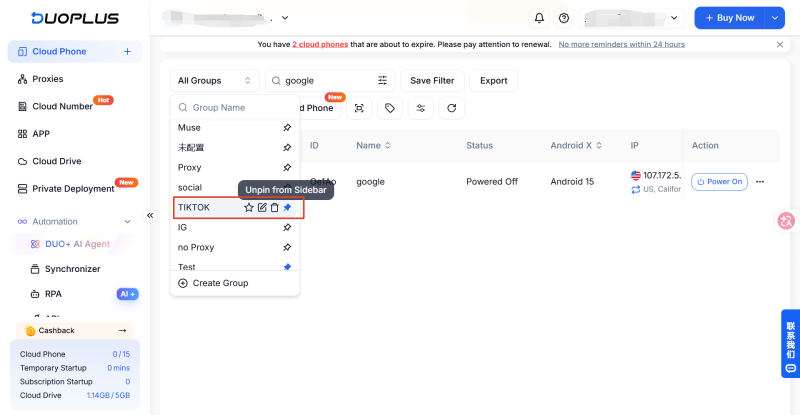Viewport: 800px width, 415px height.
Task: Pin the IG group to sidebar
Action: [x=287, y=227]
